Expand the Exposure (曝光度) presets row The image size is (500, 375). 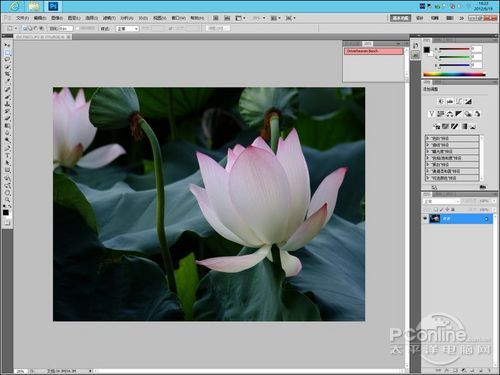428,151
